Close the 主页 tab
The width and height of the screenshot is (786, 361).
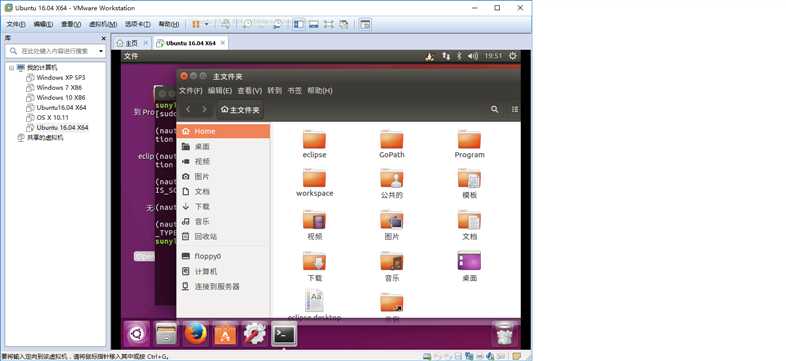click(x=146, y=43)
